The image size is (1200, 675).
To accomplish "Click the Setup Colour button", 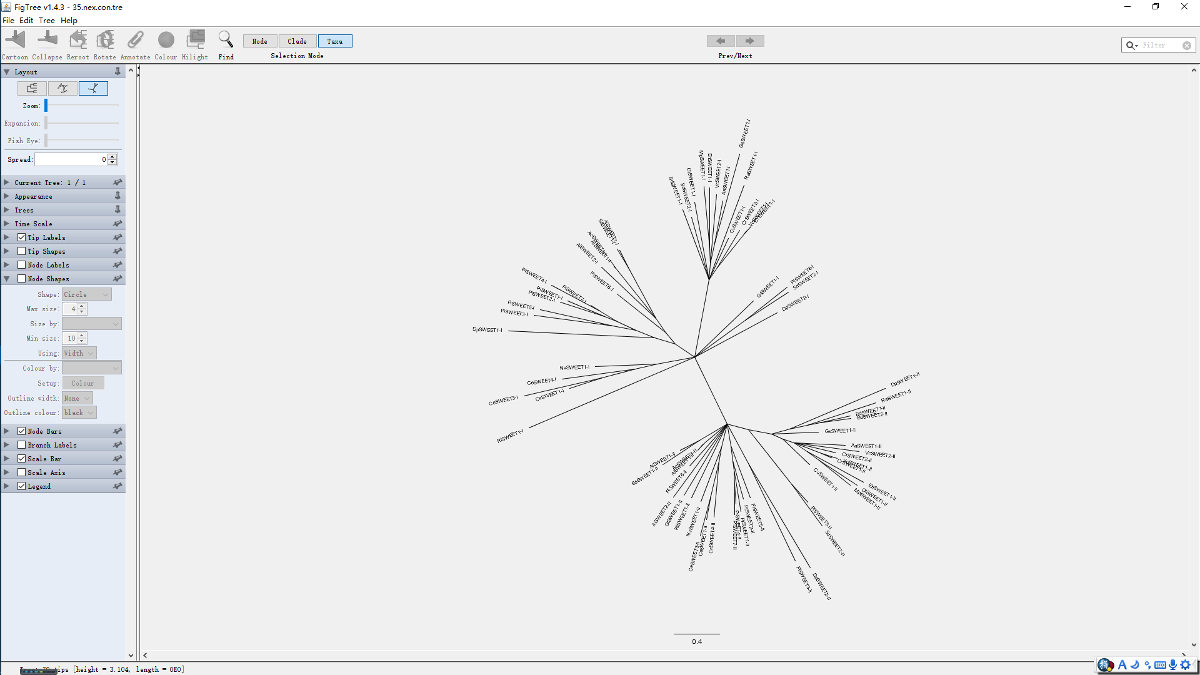I will (x=82, y=383).
